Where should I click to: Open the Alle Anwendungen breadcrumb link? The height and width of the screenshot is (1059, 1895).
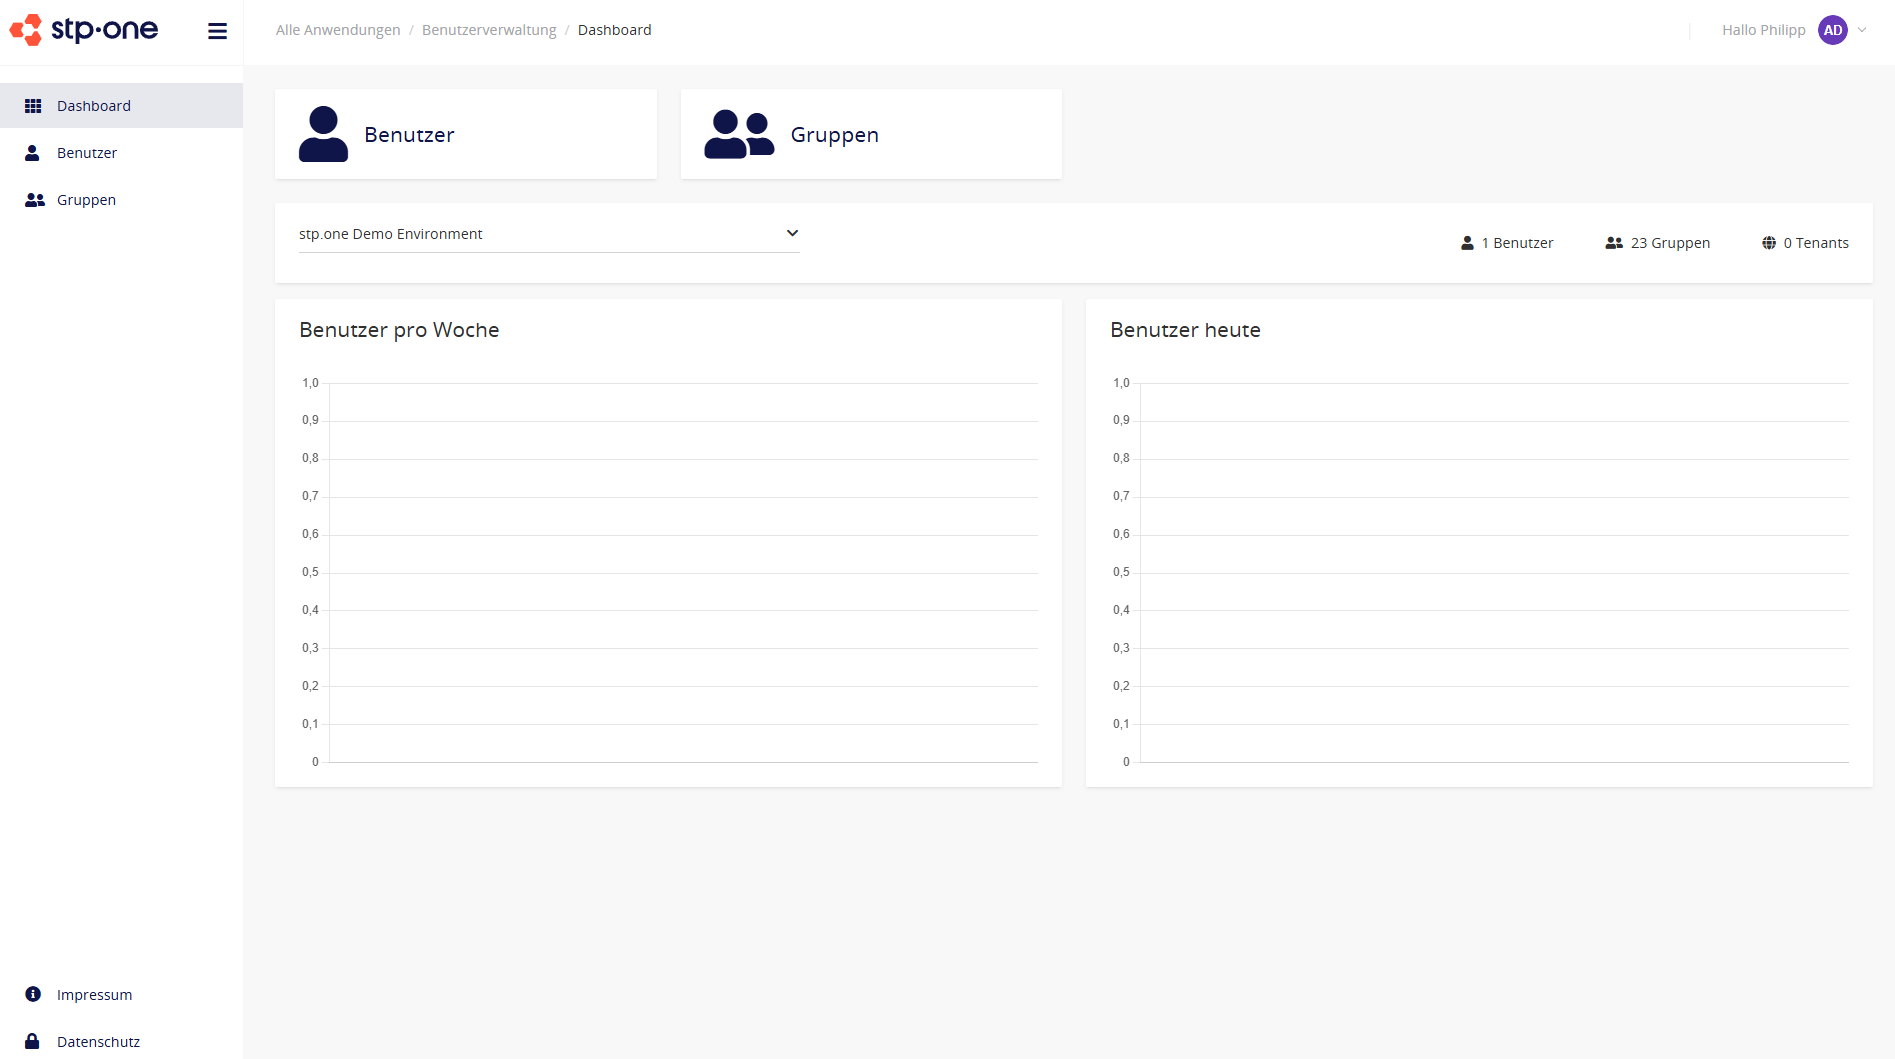338,29
